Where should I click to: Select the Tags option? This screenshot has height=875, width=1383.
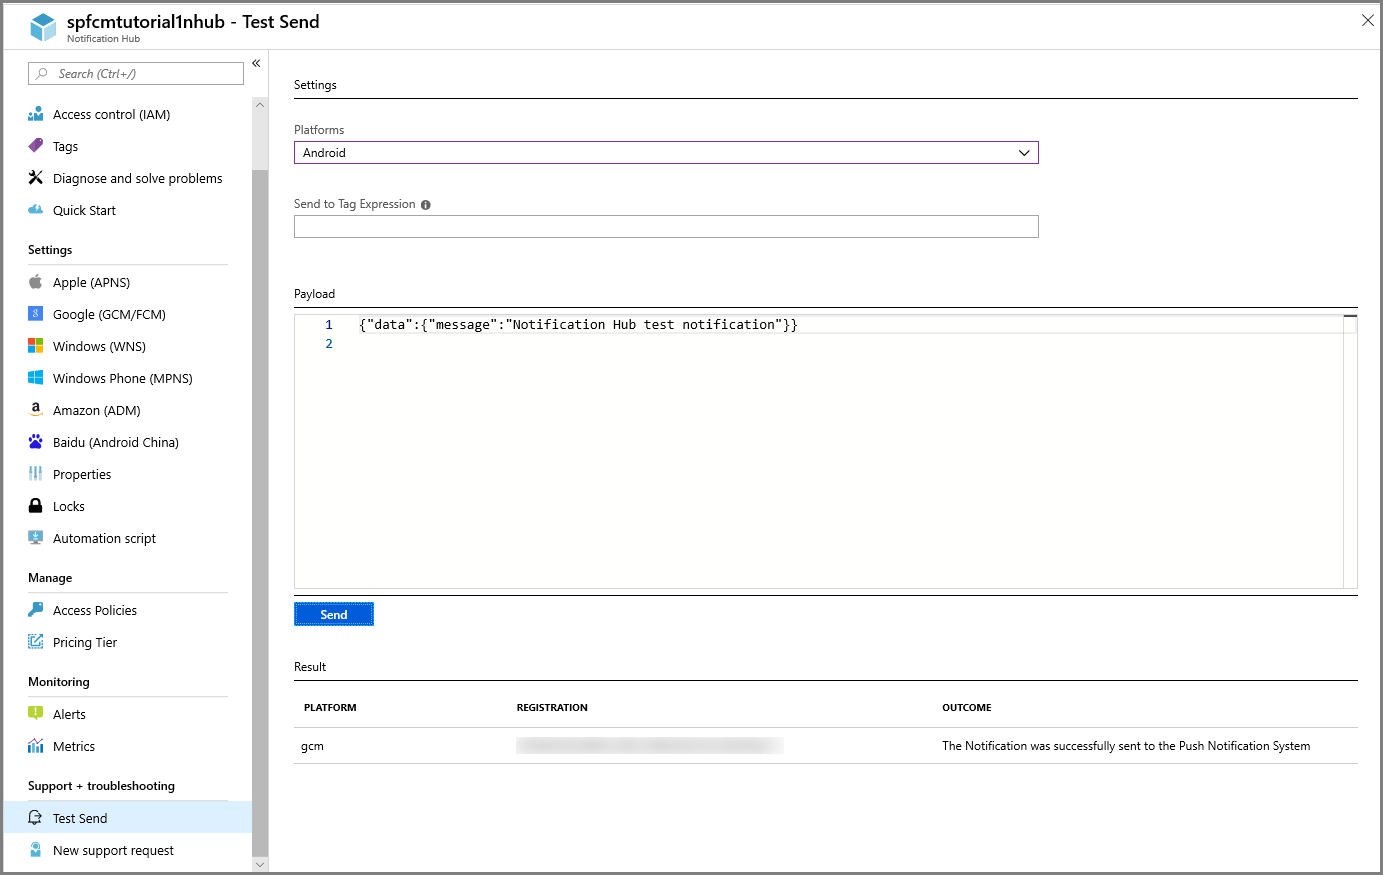coord(63,146)
